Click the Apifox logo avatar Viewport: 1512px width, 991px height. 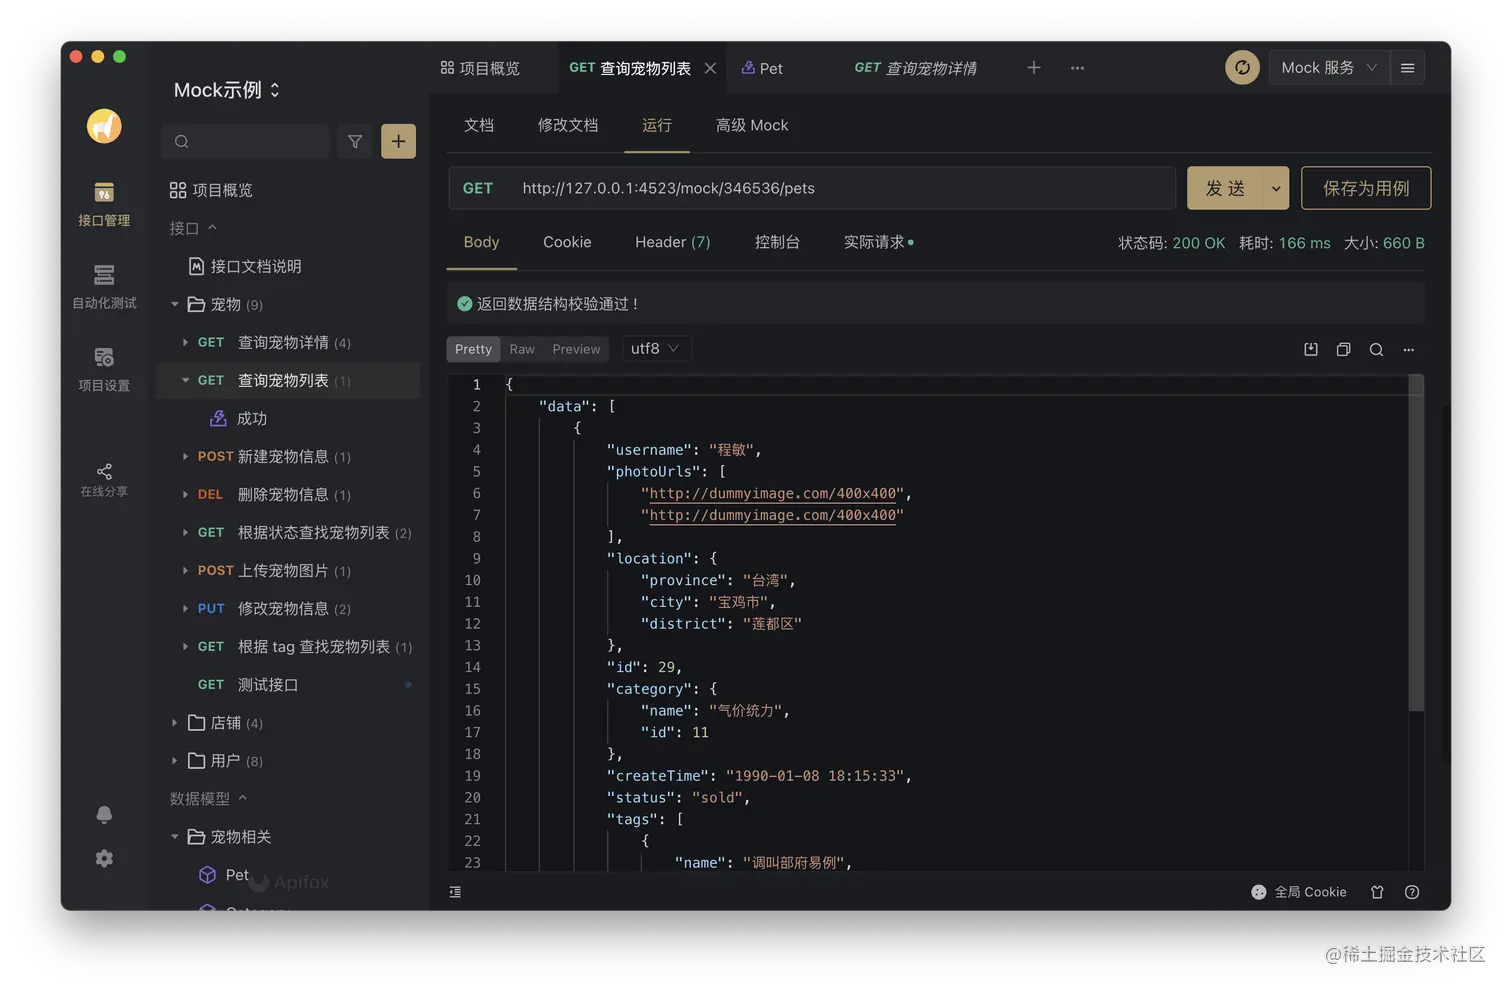pyautogui.click(x=104, y=126)
